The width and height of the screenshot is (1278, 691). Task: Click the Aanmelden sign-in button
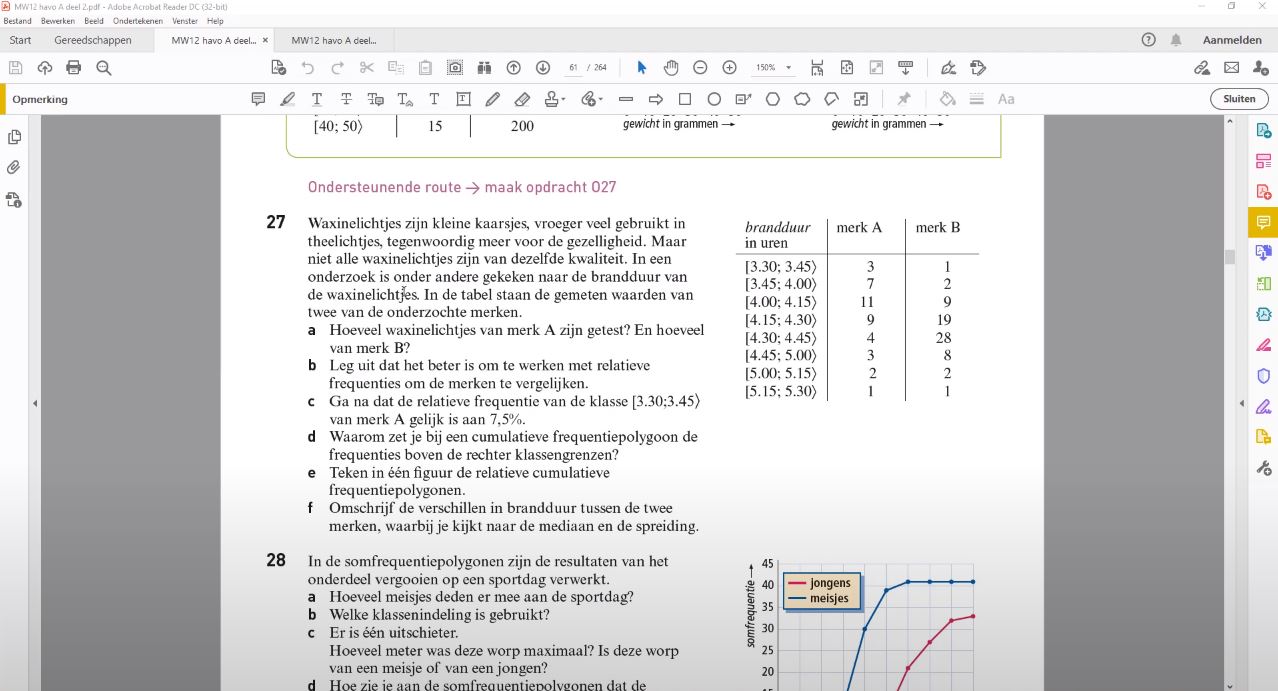tap(1232, 40)
